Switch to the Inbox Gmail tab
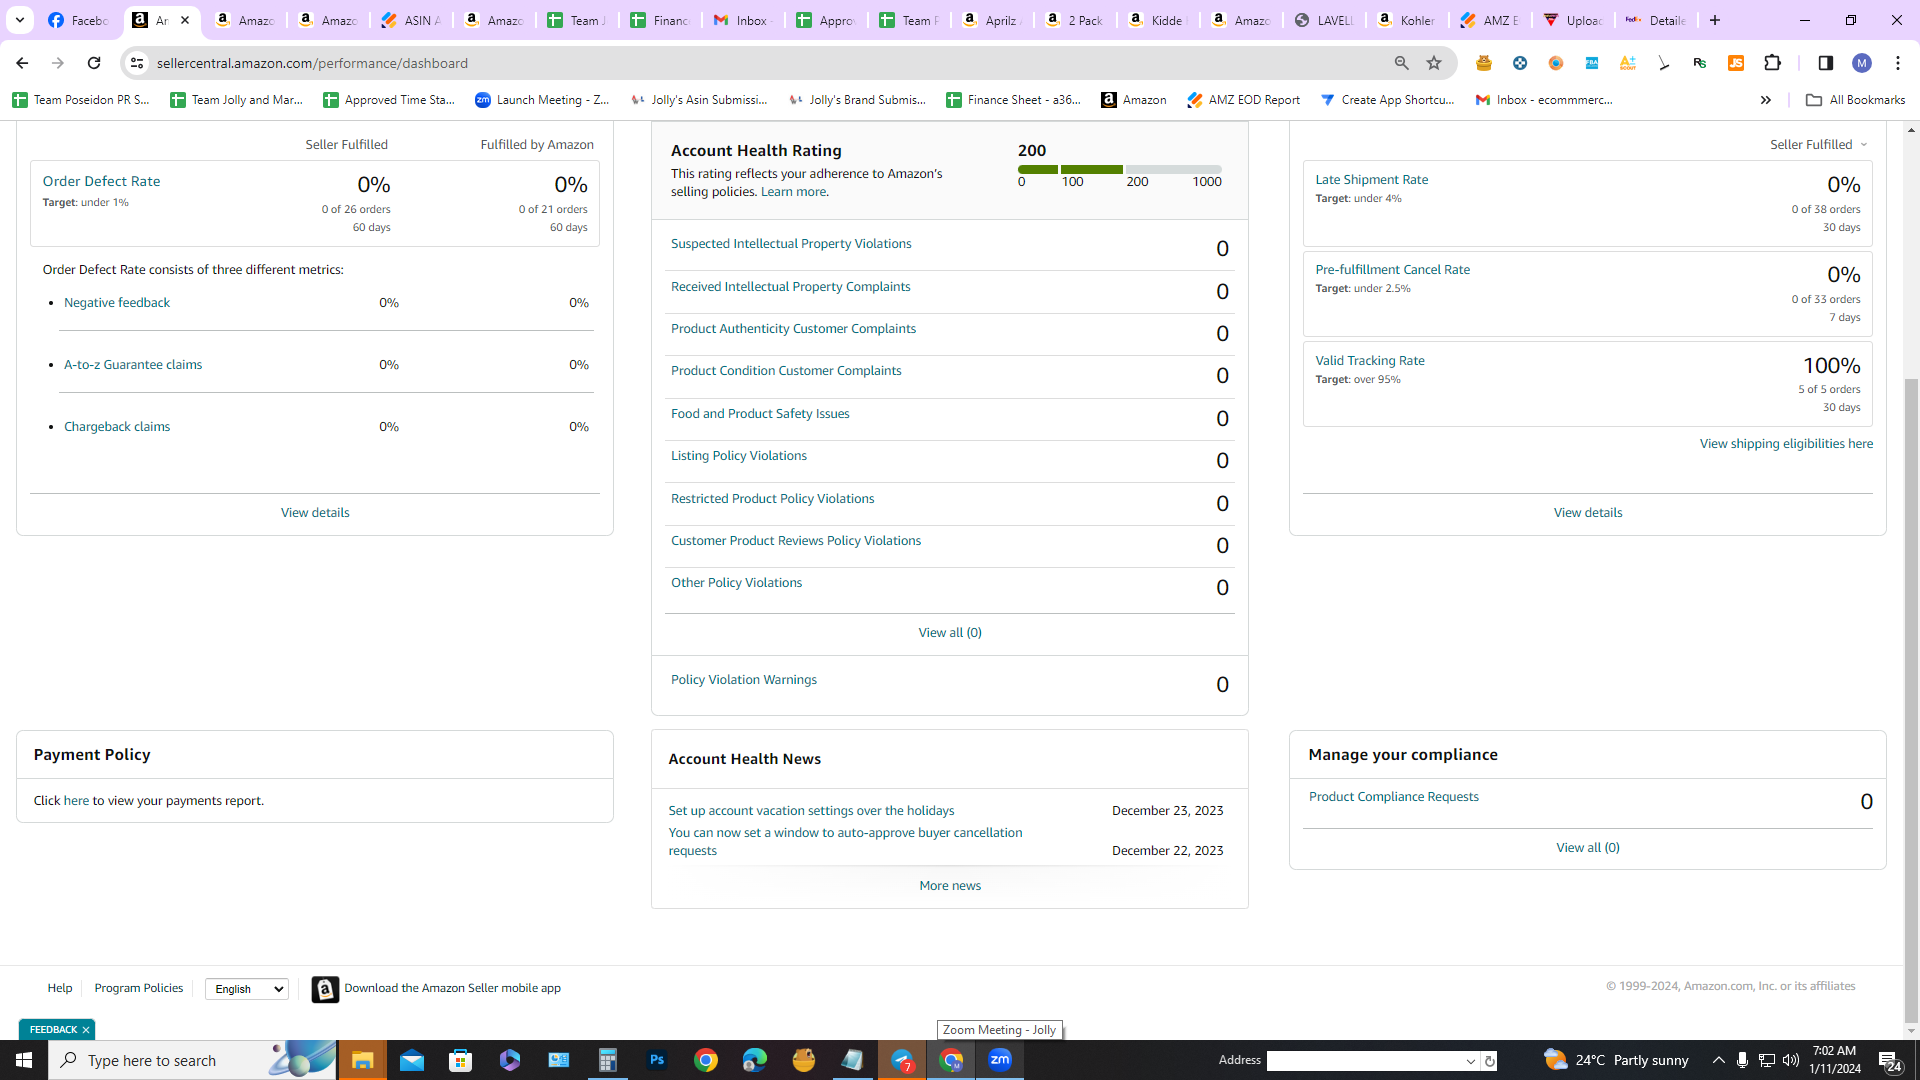The image size is (1920, 1080). [x=743, y=20]
